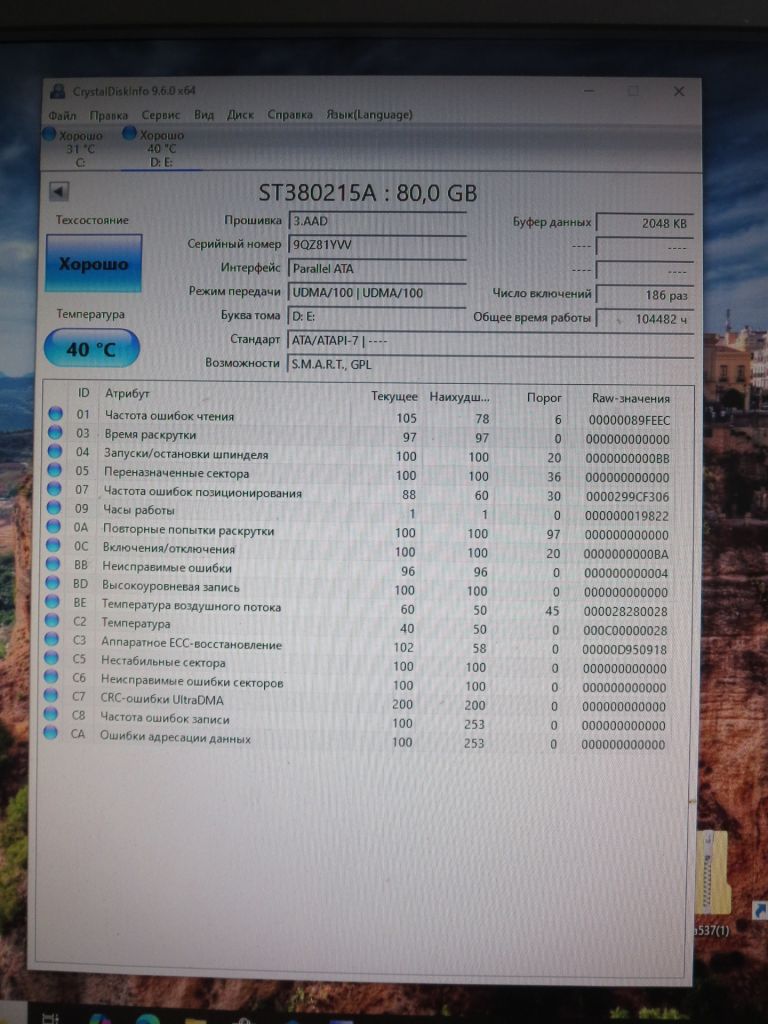Click the Буква тома field D: E:
The width and height of the screenshot is (768, 1024).
(377, 316)
